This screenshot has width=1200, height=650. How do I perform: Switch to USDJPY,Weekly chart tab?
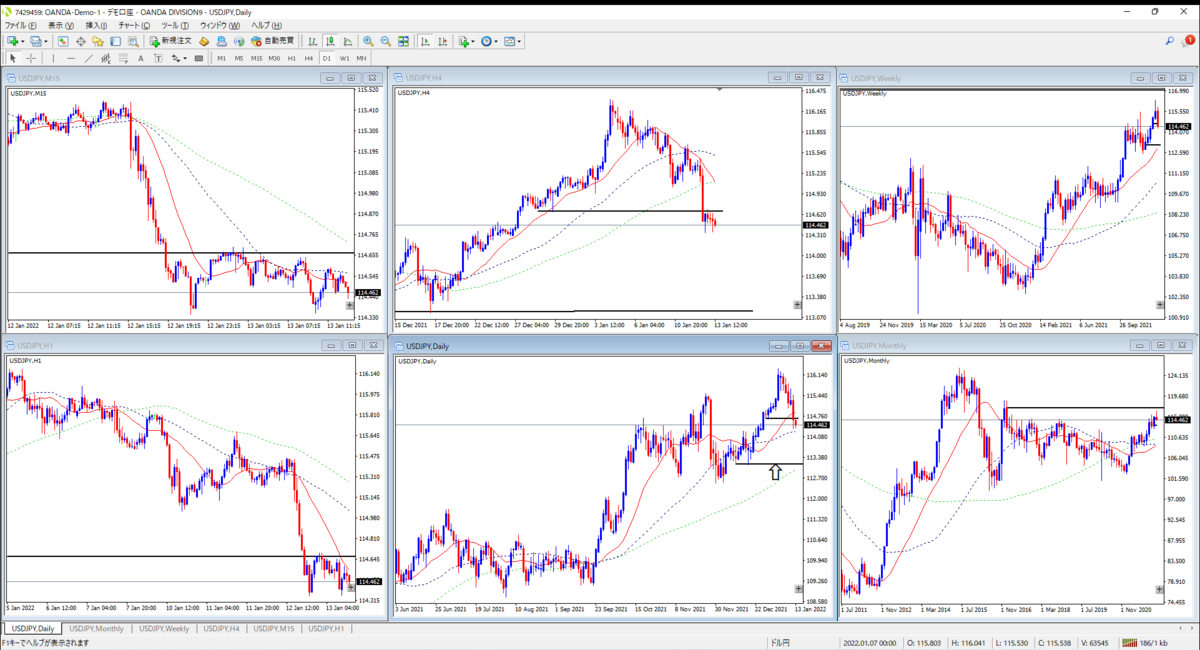click(164, 628)
